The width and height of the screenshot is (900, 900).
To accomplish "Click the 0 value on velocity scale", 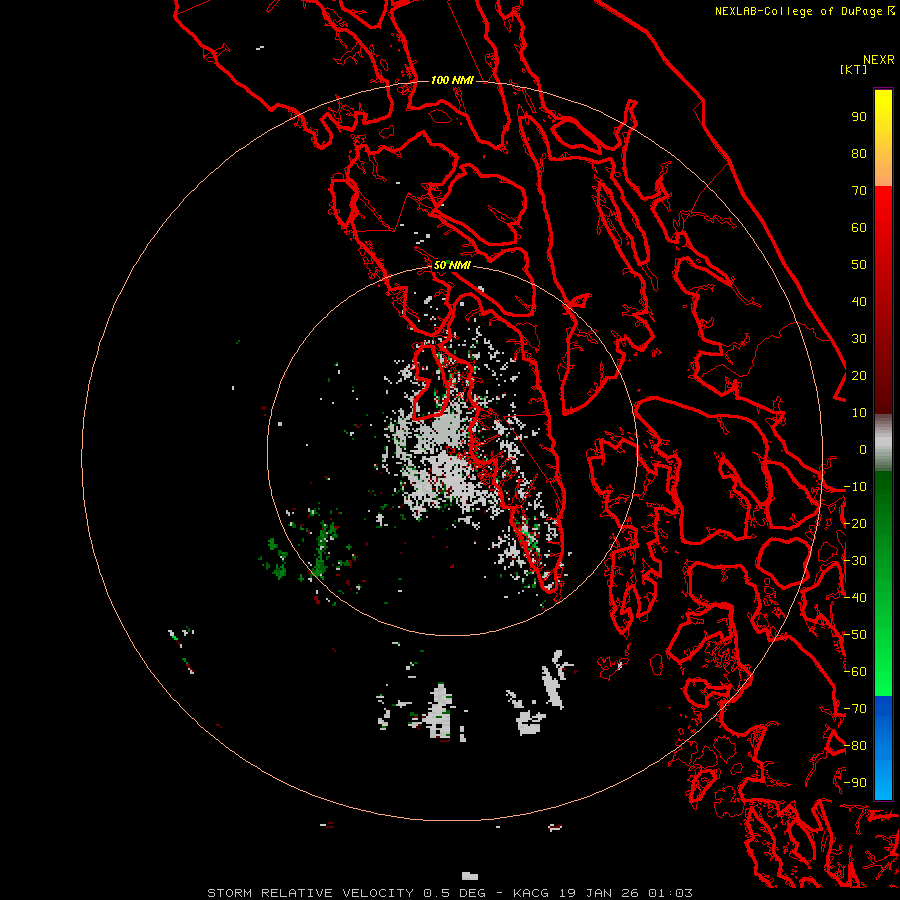I will pyautogui.click(x=863, y=450).
